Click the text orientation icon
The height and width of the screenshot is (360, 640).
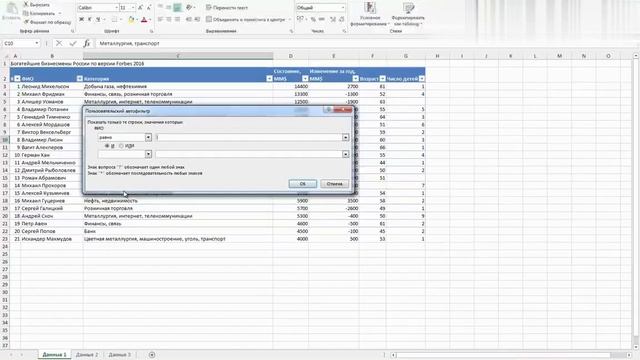tap(189, 7)
